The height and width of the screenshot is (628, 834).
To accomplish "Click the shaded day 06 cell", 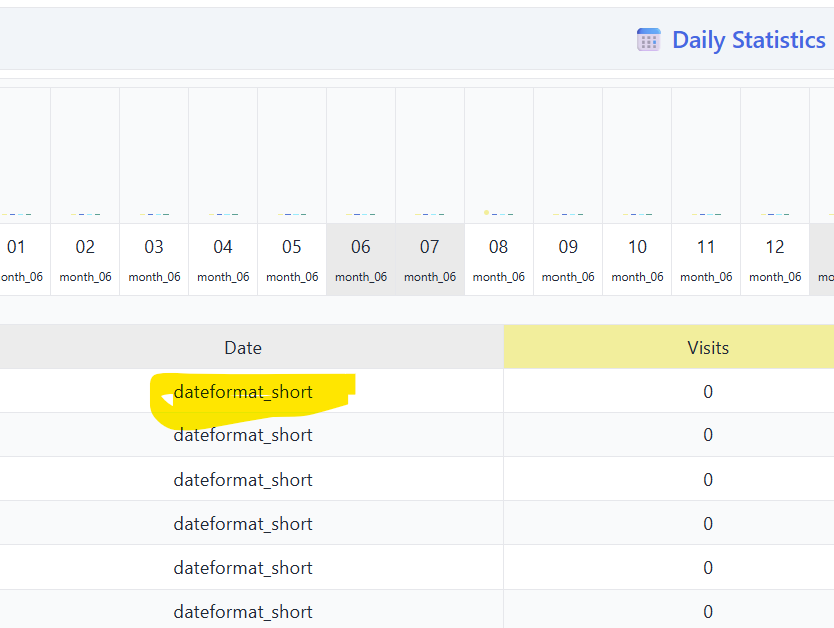I will [361, 259].
